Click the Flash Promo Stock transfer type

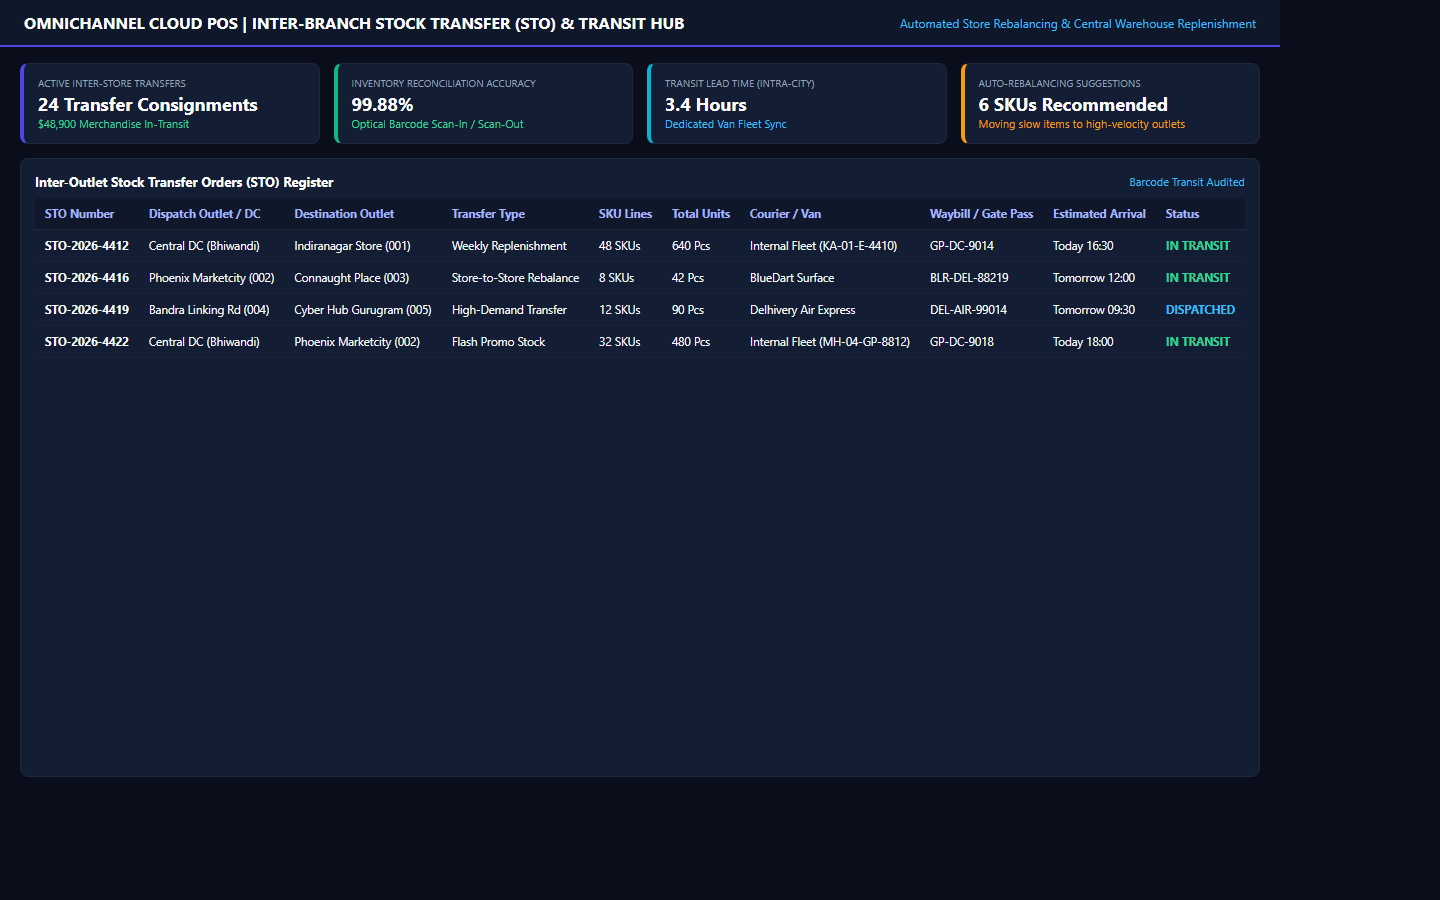pos(498,342)
